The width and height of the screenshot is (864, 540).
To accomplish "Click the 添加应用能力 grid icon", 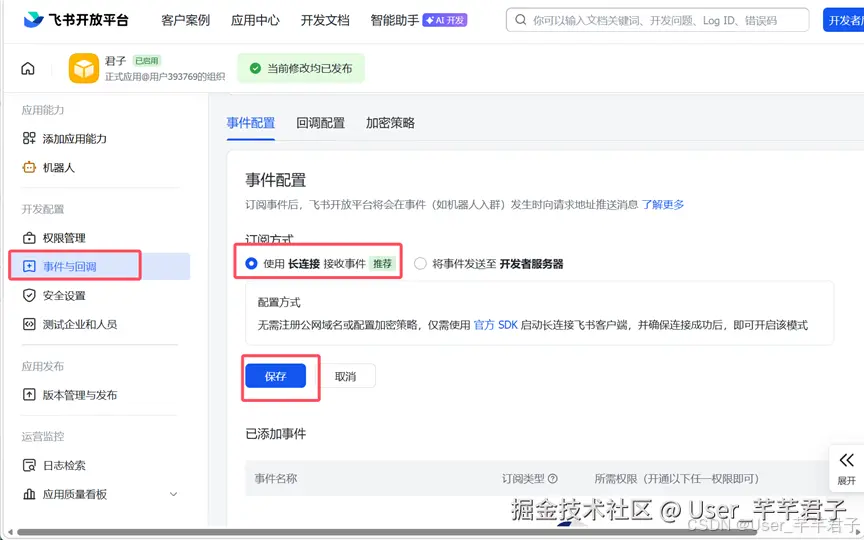I will pyautogui.click(x=29, y=138).
